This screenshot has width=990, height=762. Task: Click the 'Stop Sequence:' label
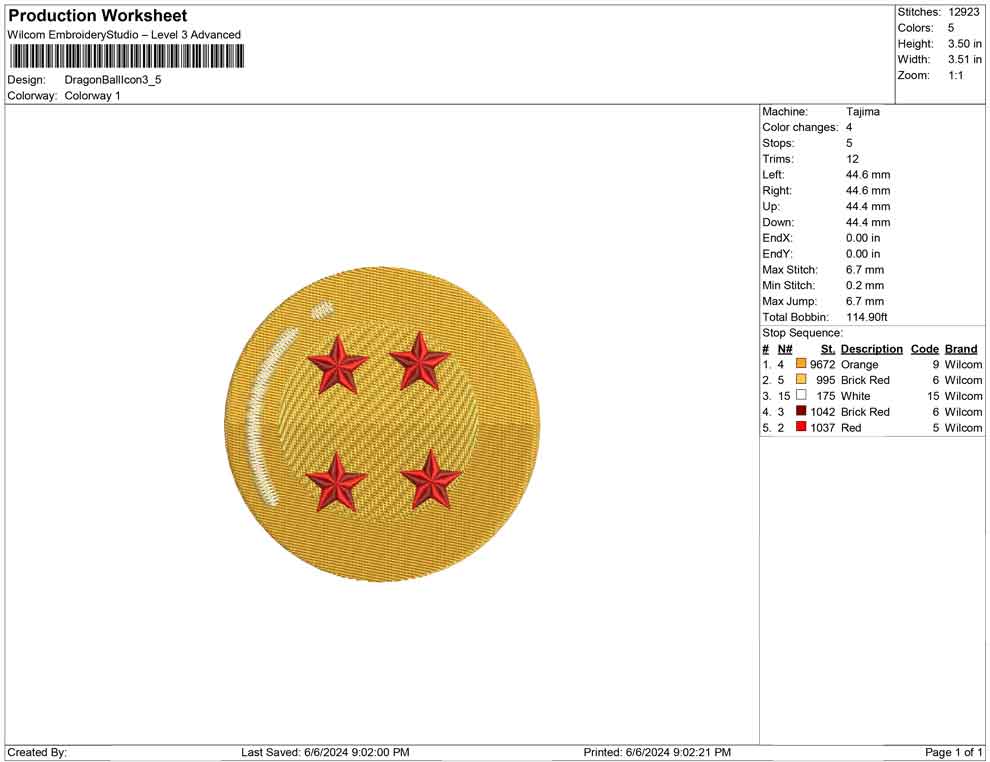tap(802, 333)
